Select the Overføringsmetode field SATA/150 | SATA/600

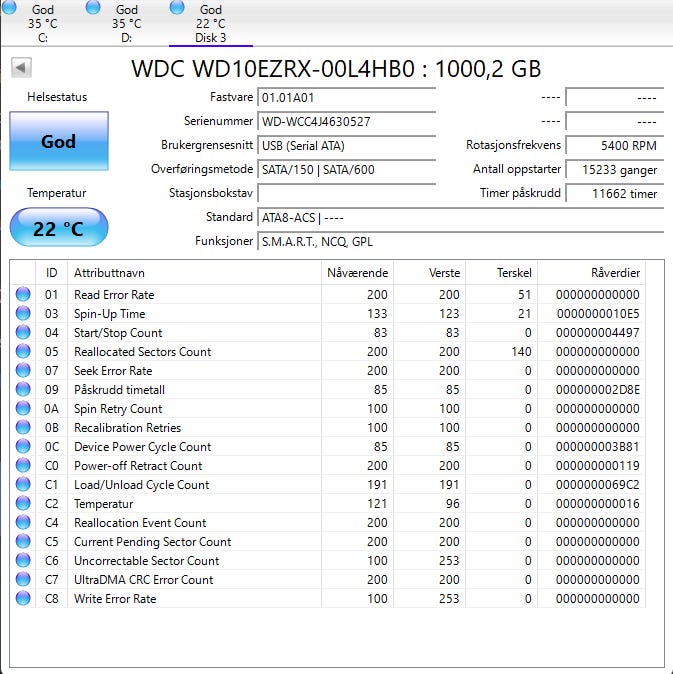click(x=346, y=170)
